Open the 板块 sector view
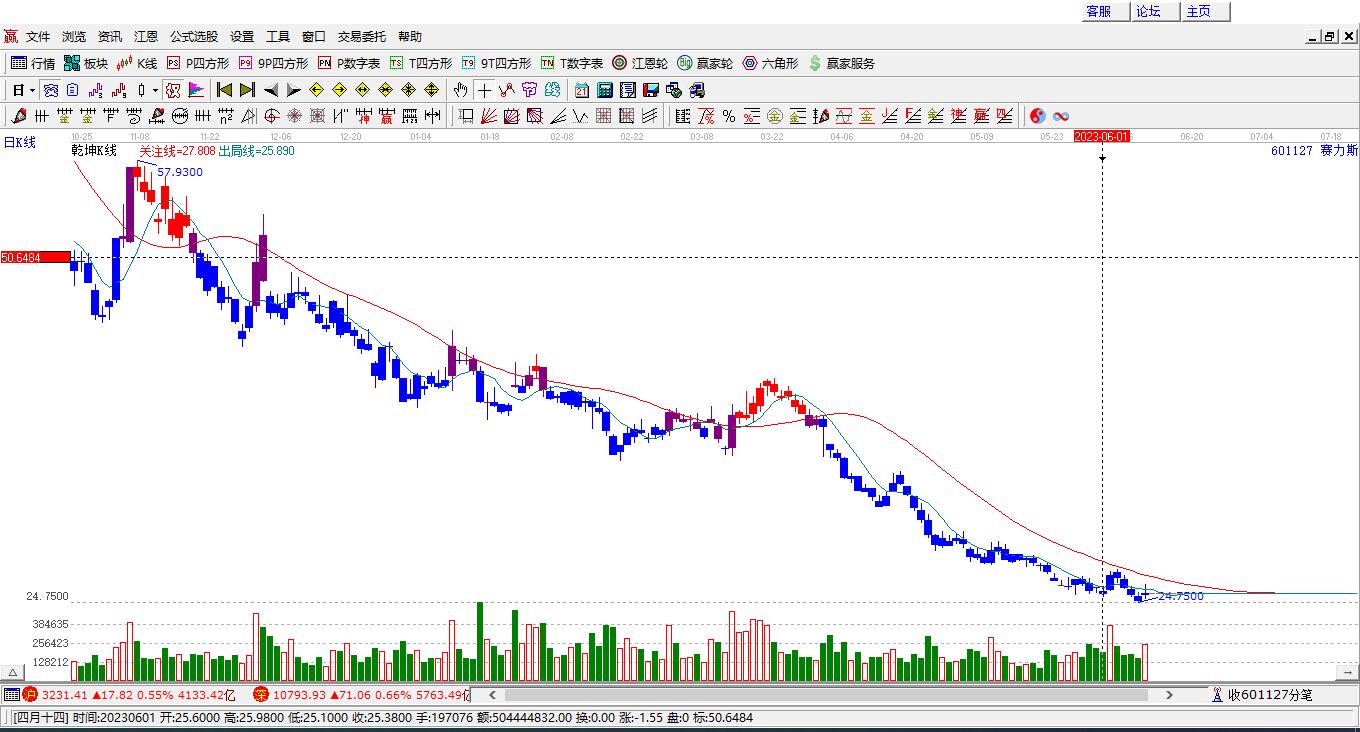The image size is (1360, 732). (x=86, y=63)
